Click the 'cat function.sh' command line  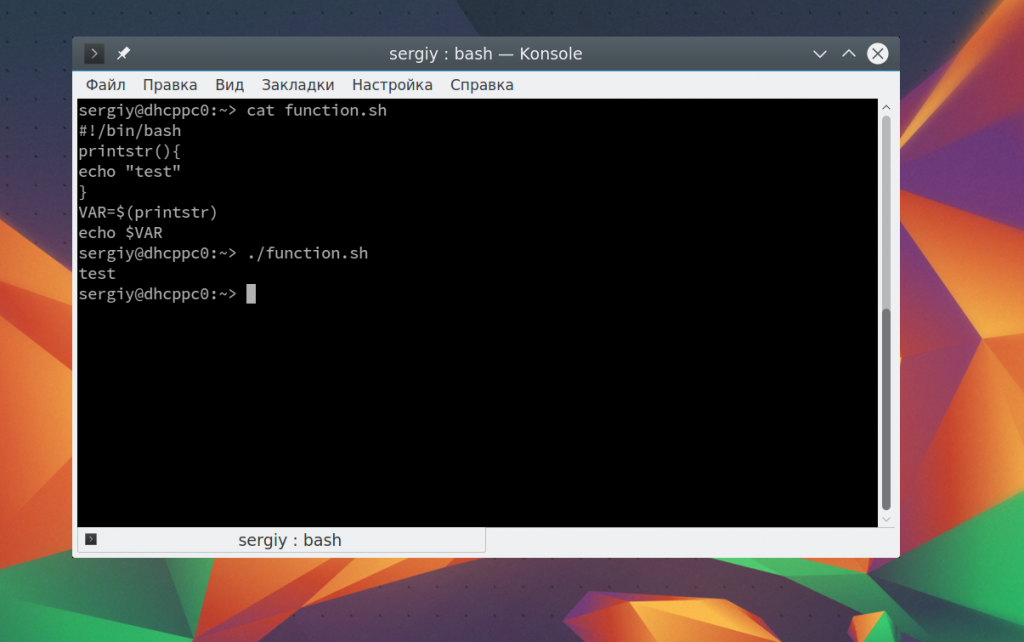coord(316,110)
